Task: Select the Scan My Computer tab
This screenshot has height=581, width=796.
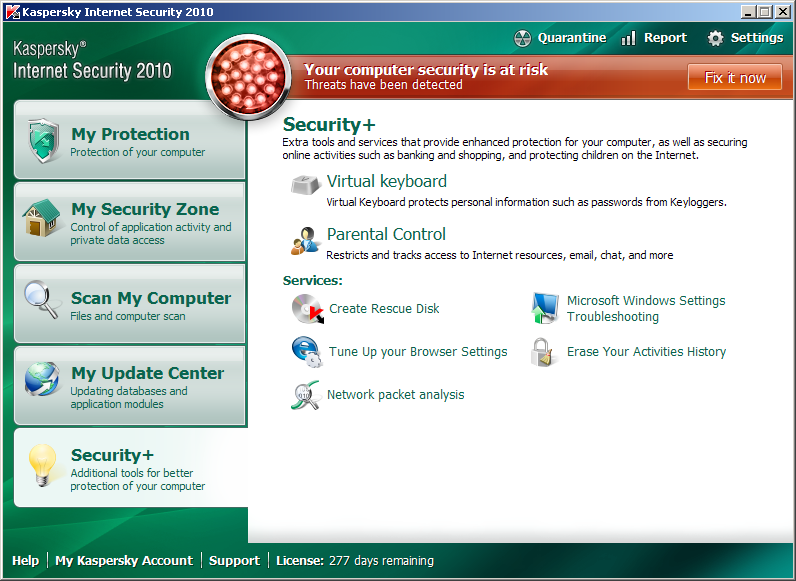Action: pos(130,304)
